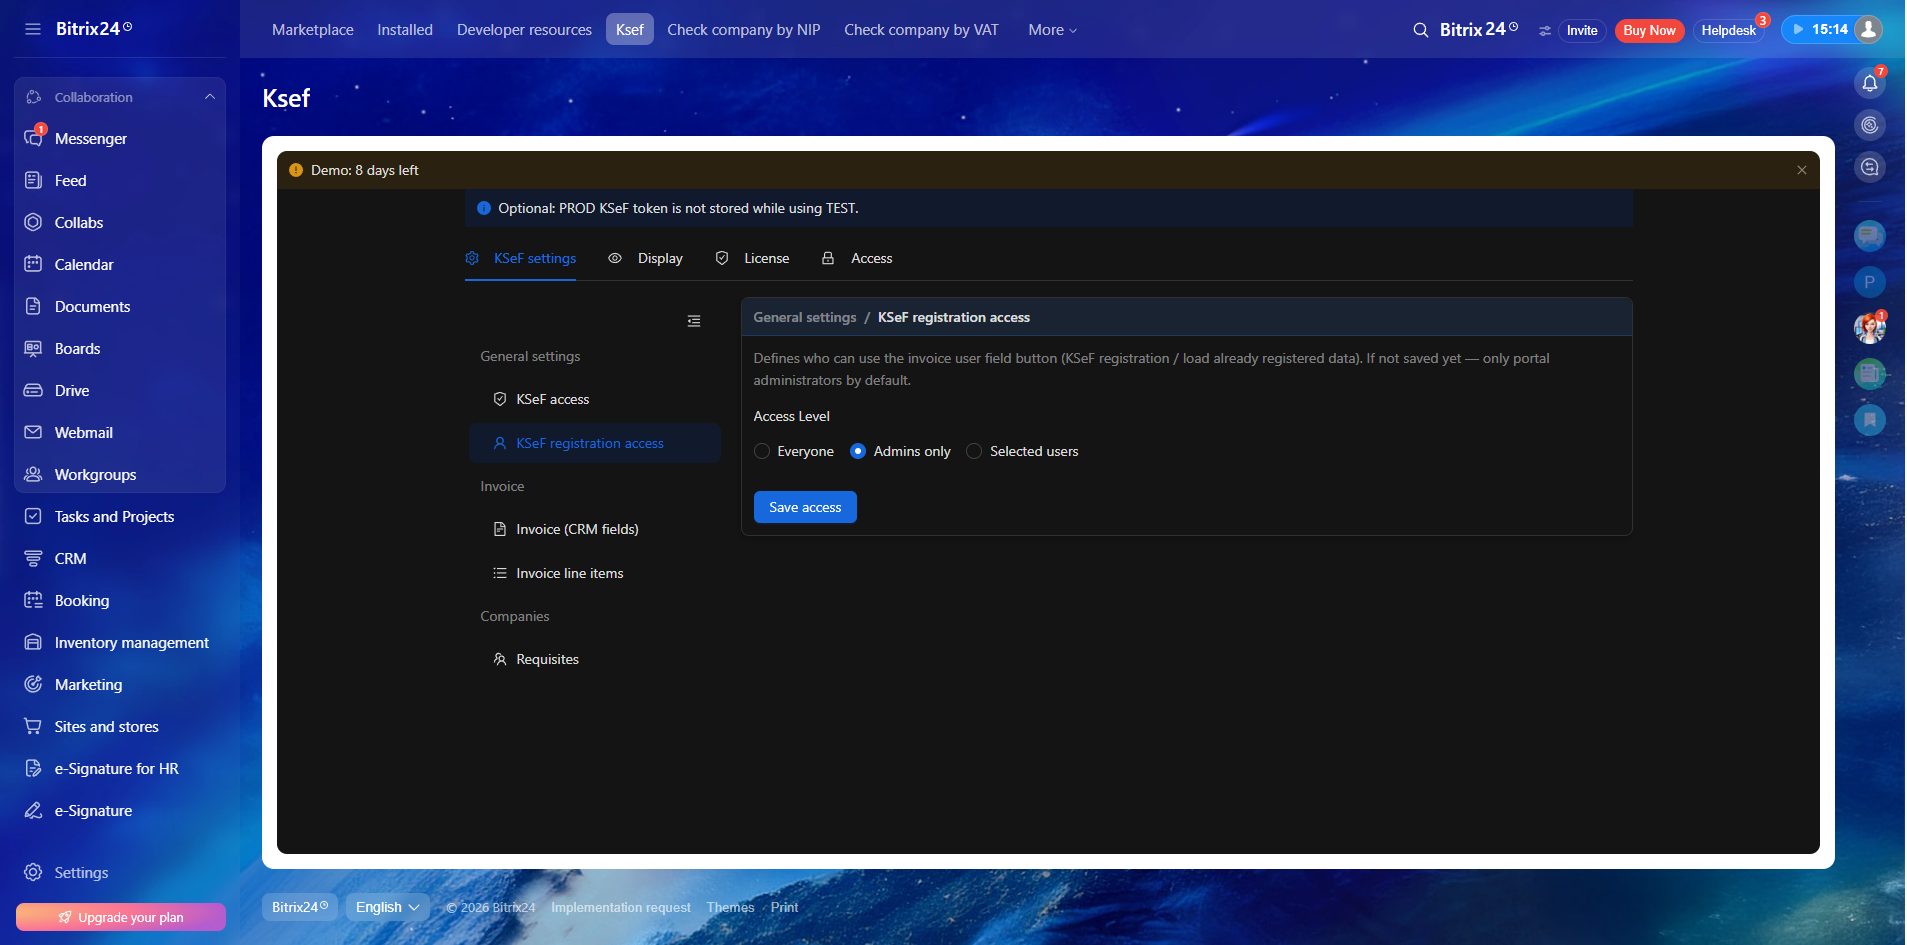Screen dimensions: 1907x945
Task: Open Invoice line items settings
Action: point(569,573)
